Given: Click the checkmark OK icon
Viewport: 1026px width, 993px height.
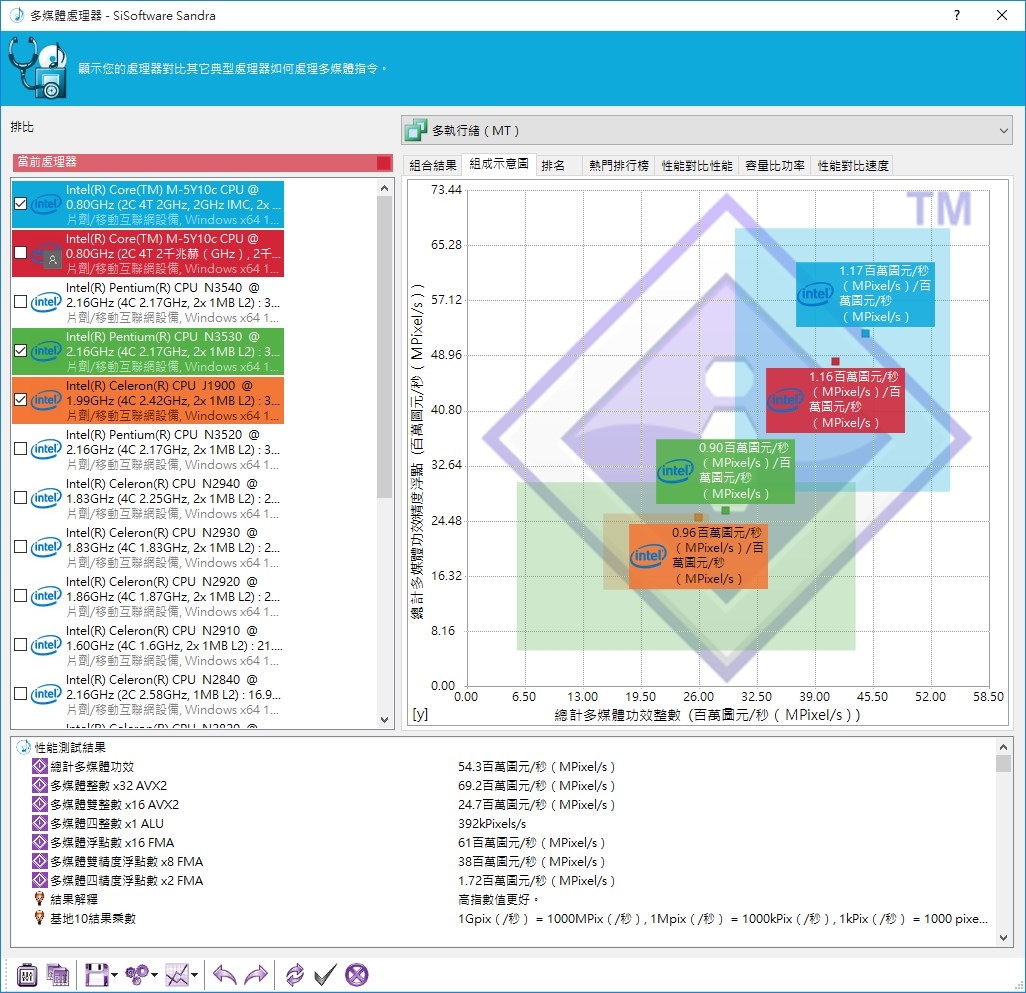Looking at the screenshot, I should [x=325, y=975].
